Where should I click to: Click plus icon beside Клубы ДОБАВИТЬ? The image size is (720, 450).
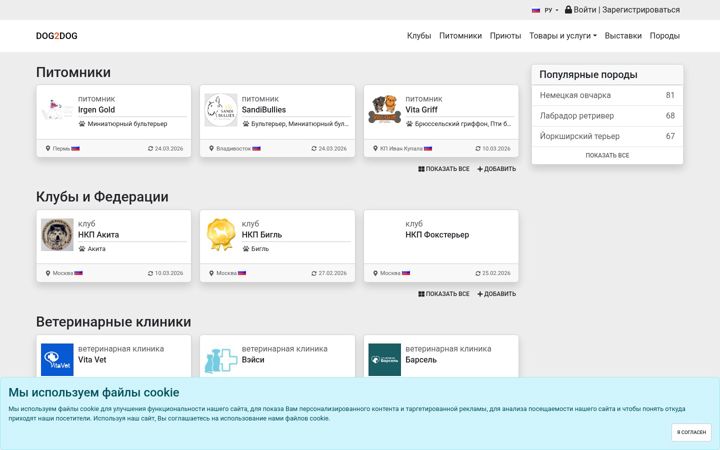pyautogui.click(x=480, y=294)
